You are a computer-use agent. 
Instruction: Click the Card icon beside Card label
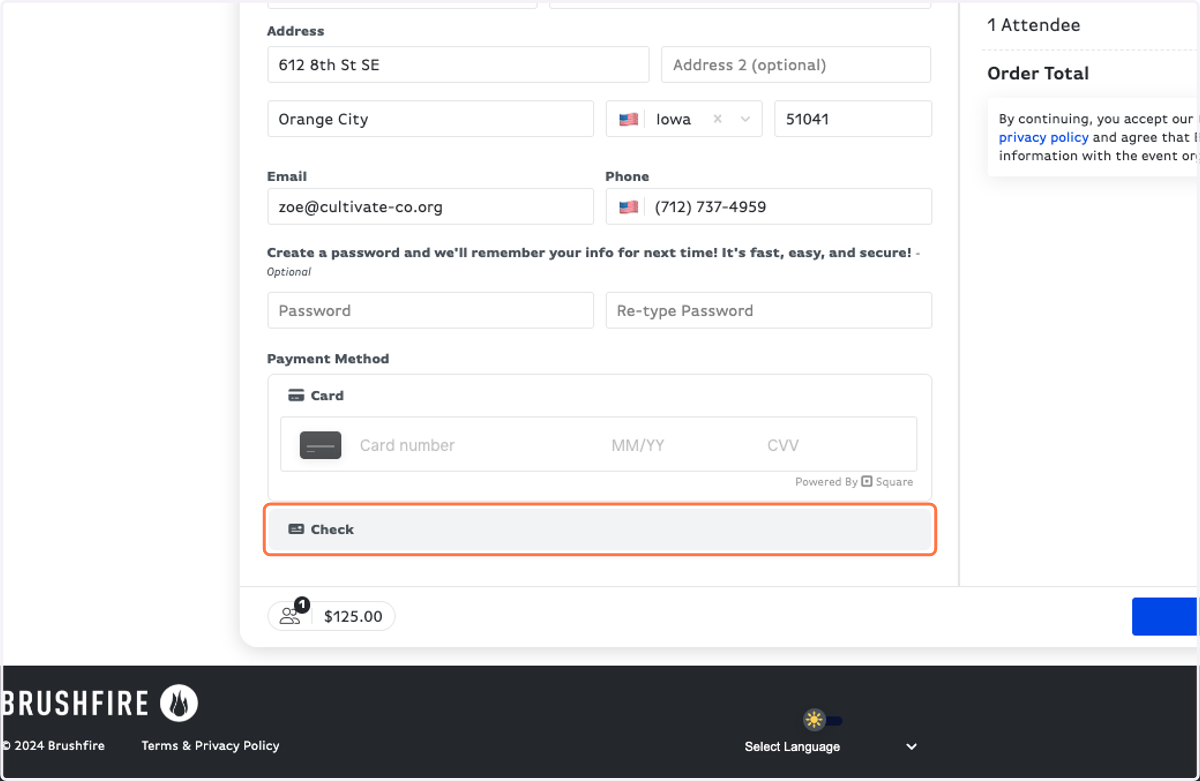(296, 395)
